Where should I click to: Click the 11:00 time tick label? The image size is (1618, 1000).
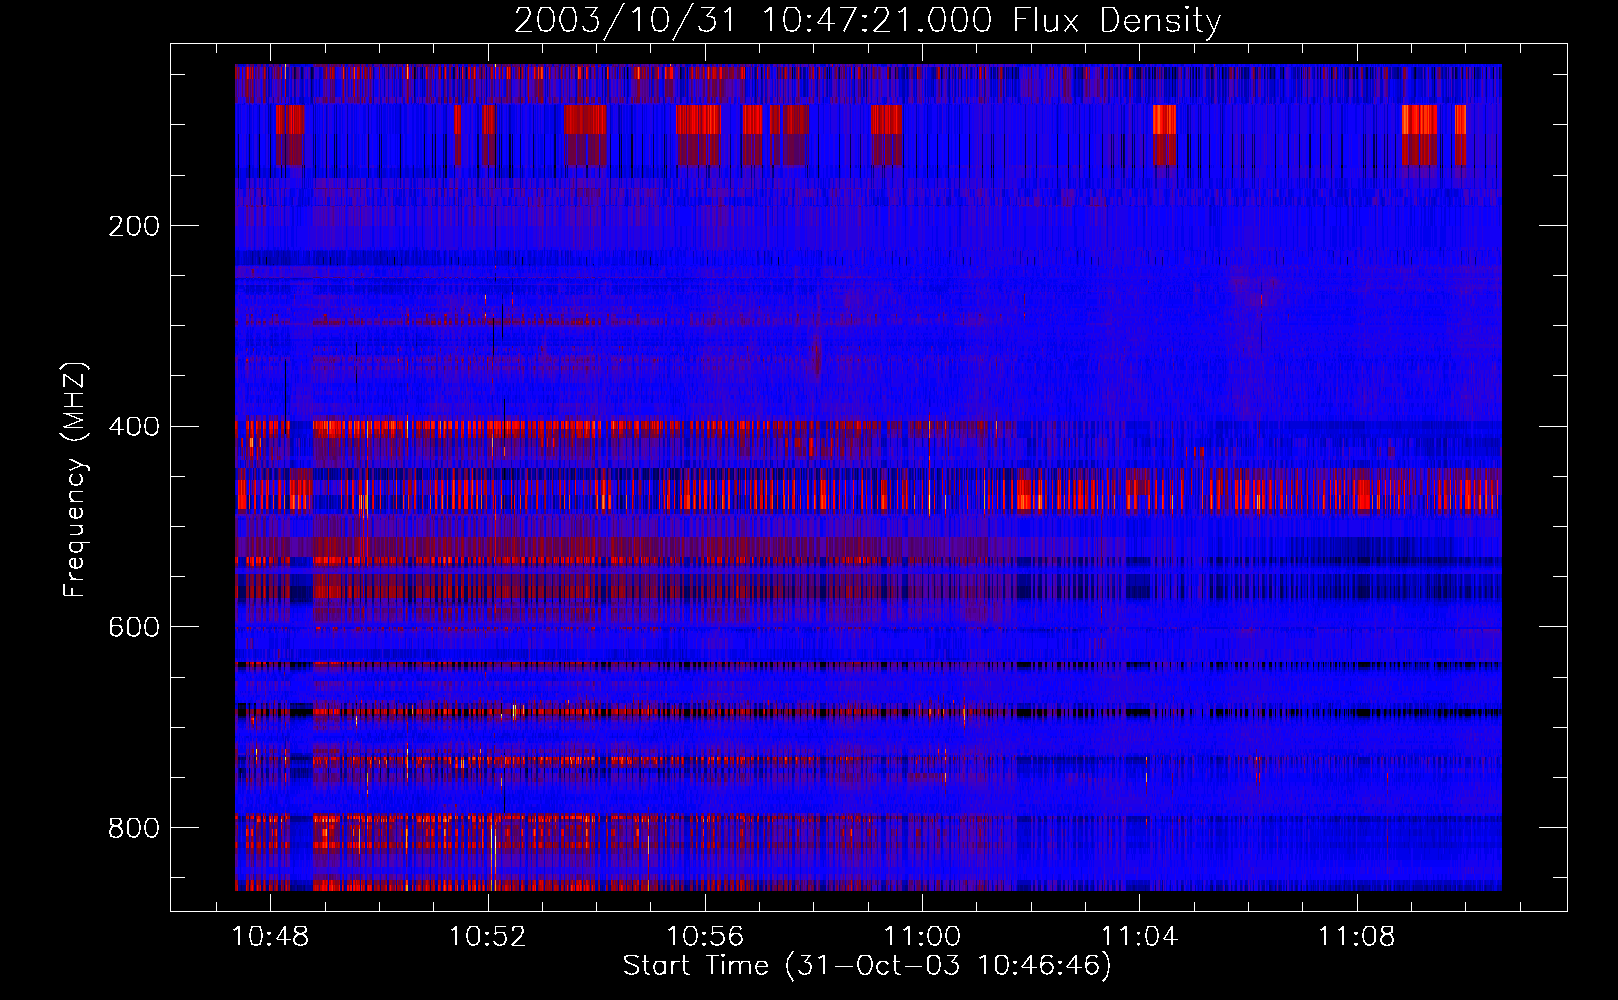point(922,937)
